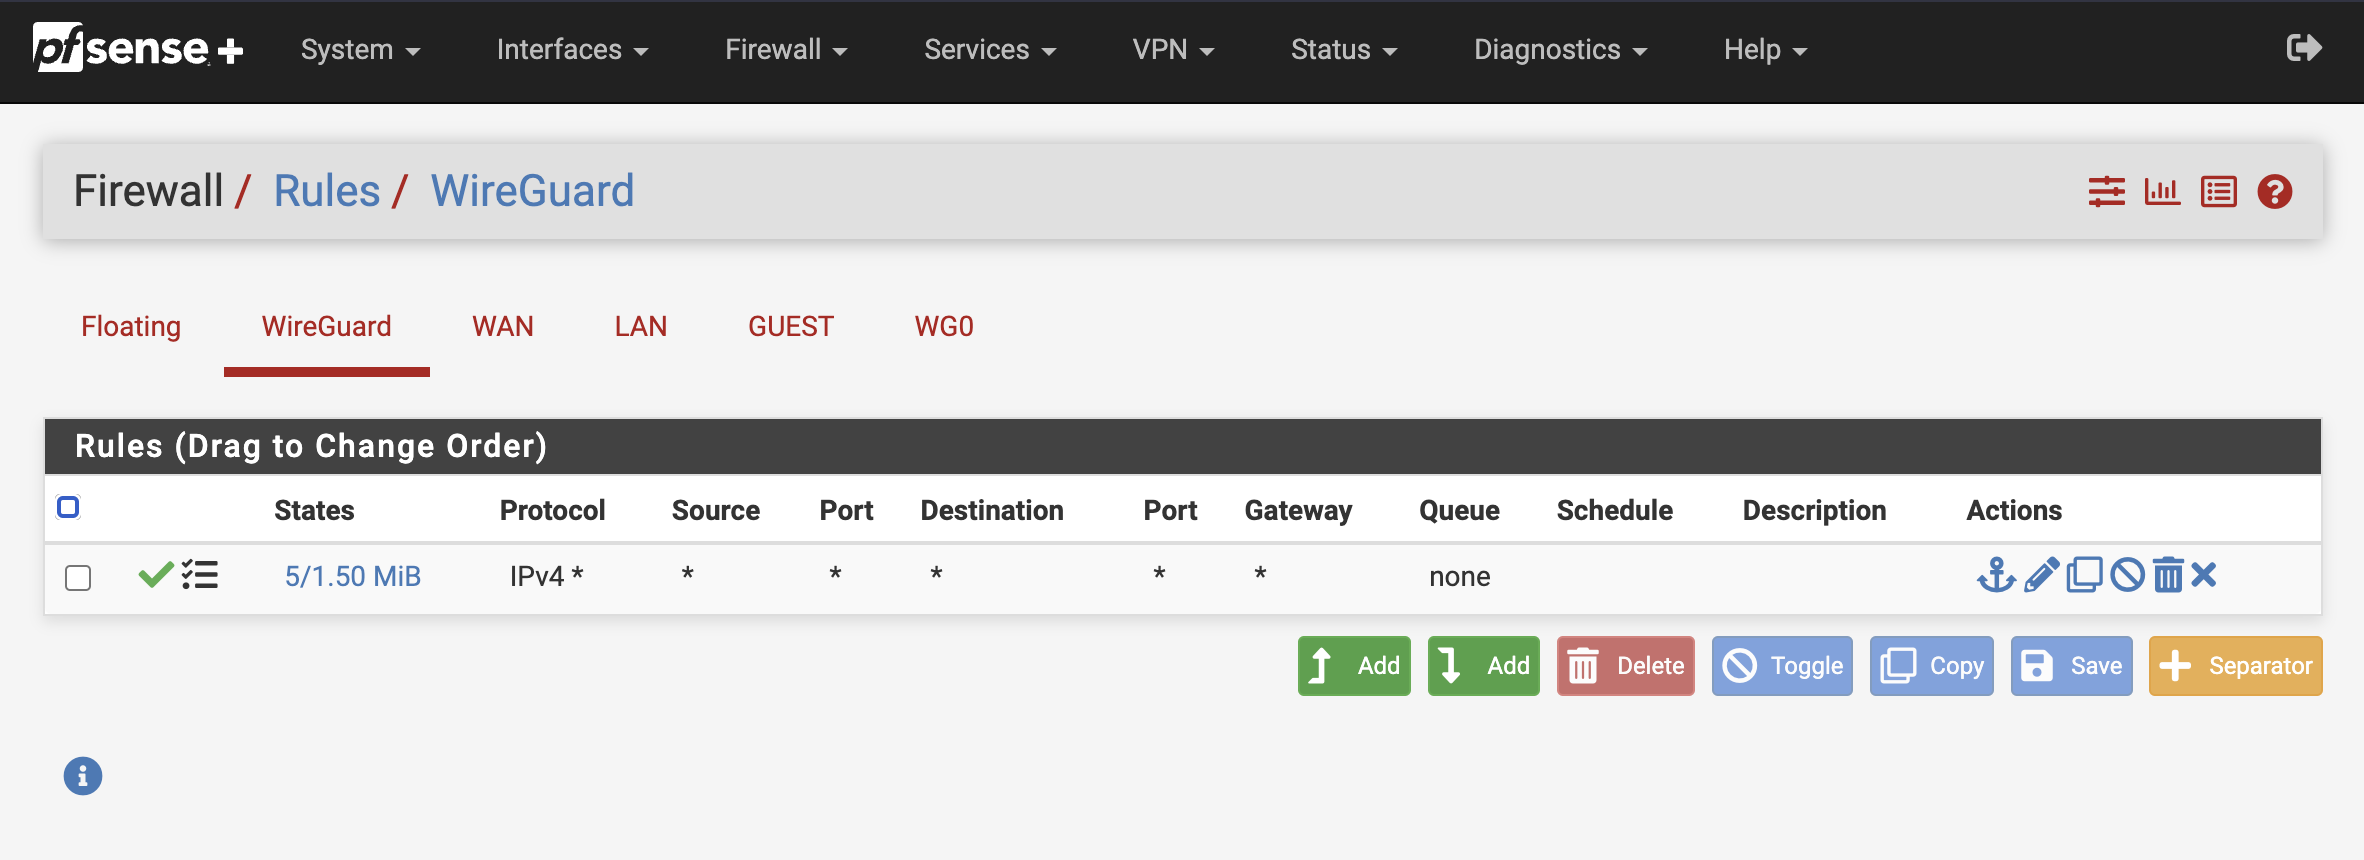The image size is (2364, 860).
Task: Click the Toggle button below the rules
Action: 1782,666
